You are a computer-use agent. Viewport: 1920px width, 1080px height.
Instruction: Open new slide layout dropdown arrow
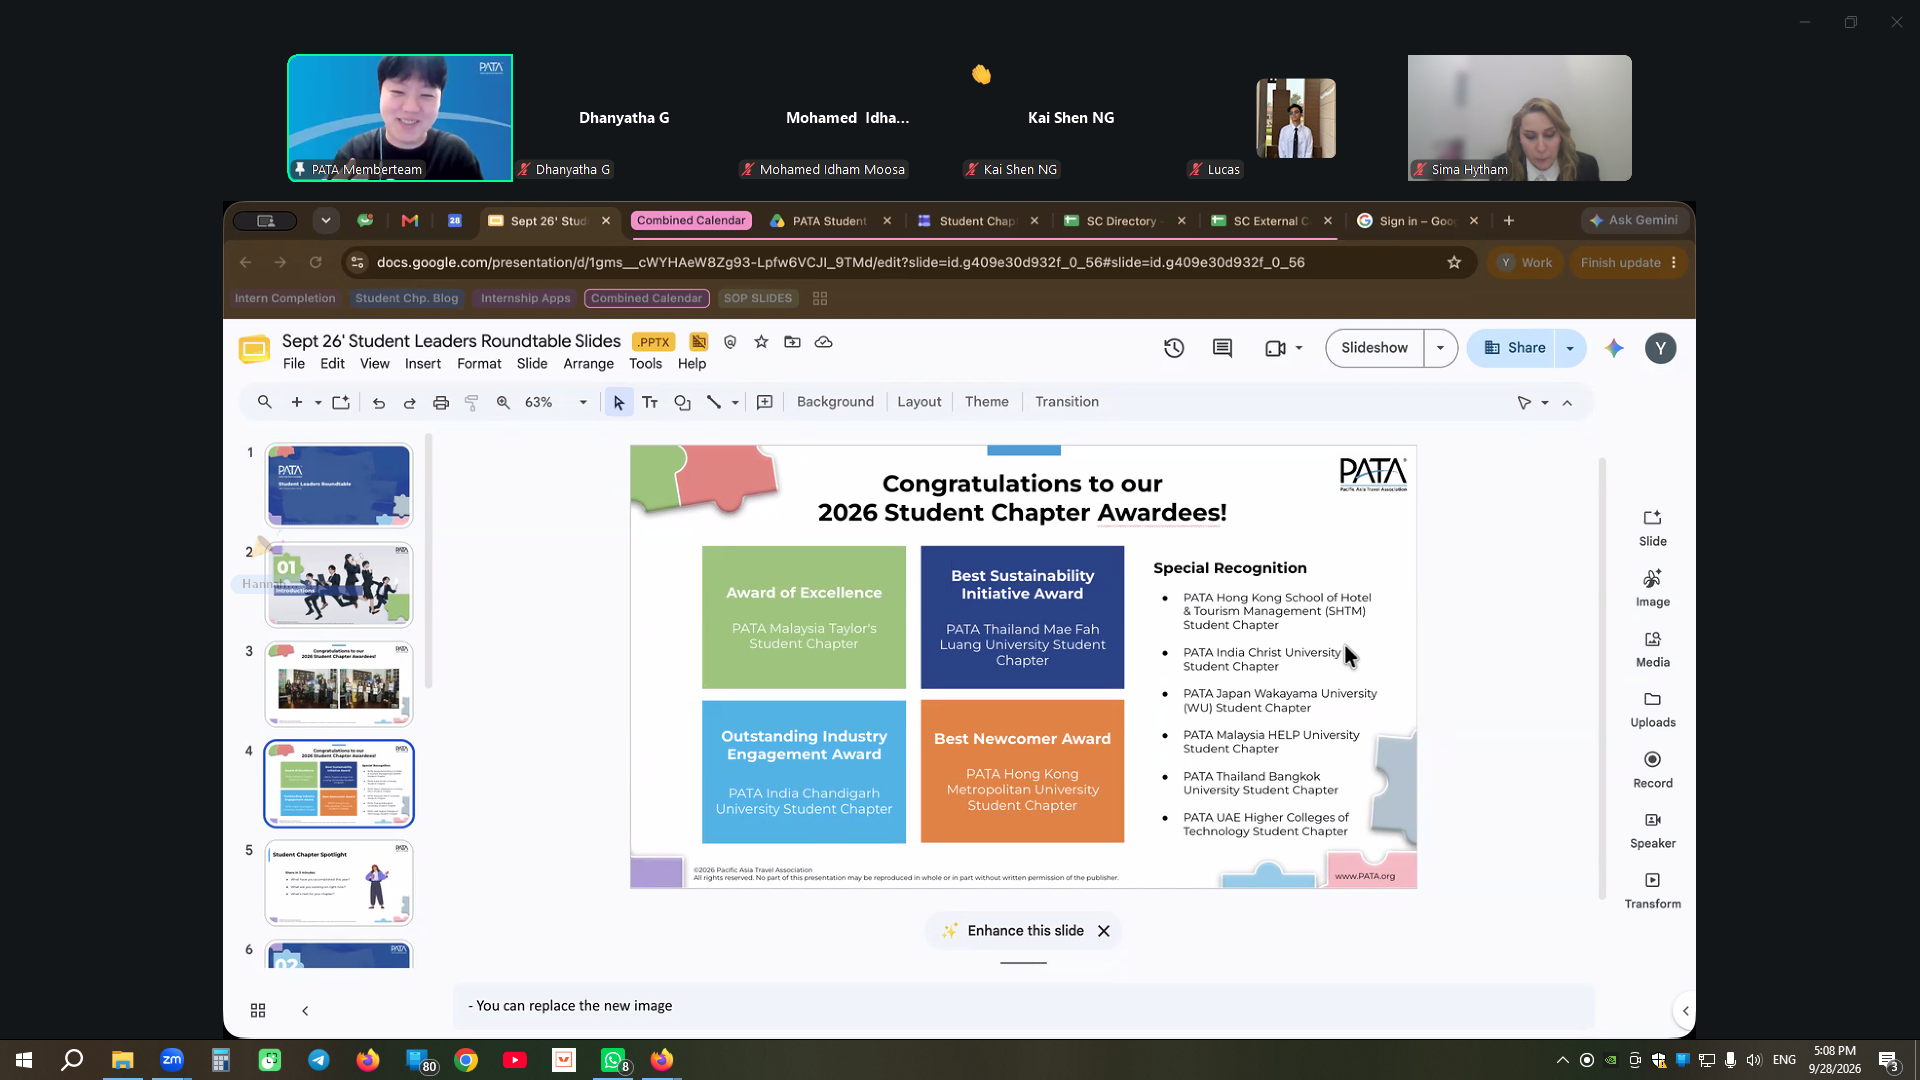[318, 402]
